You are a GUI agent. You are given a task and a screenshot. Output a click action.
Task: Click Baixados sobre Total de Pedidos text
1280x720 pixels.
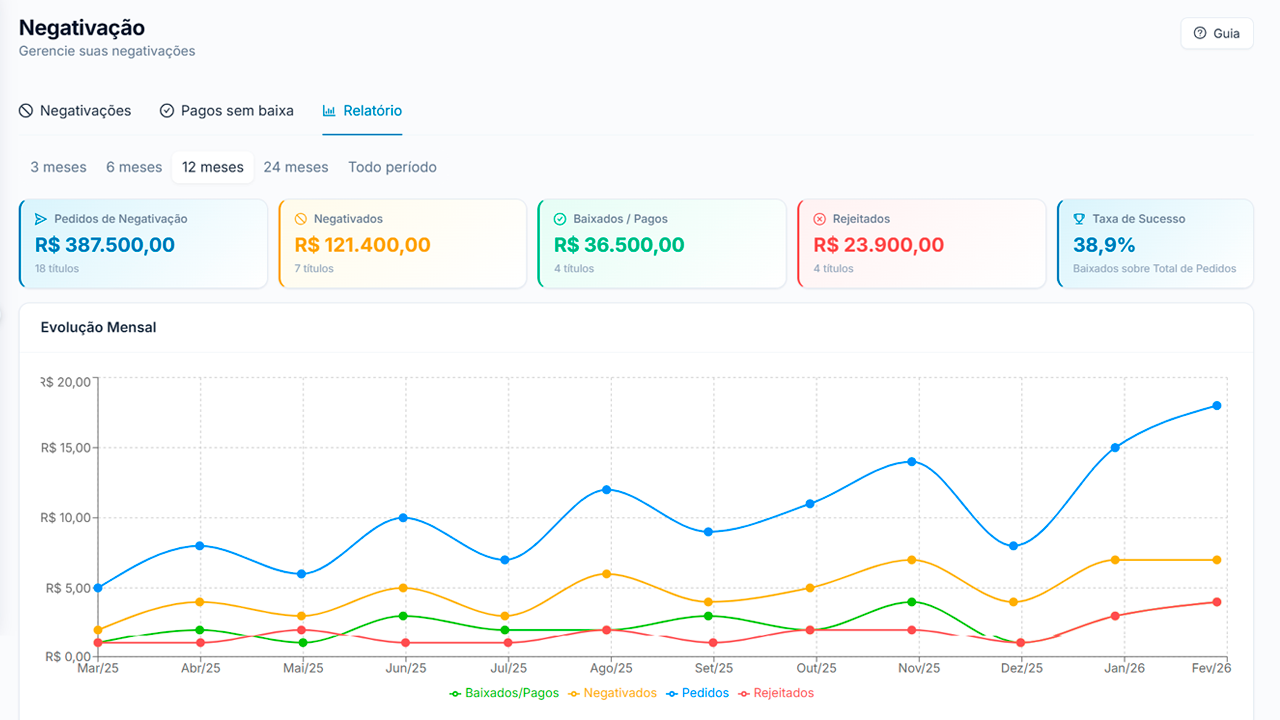(x=1155, y=269)
